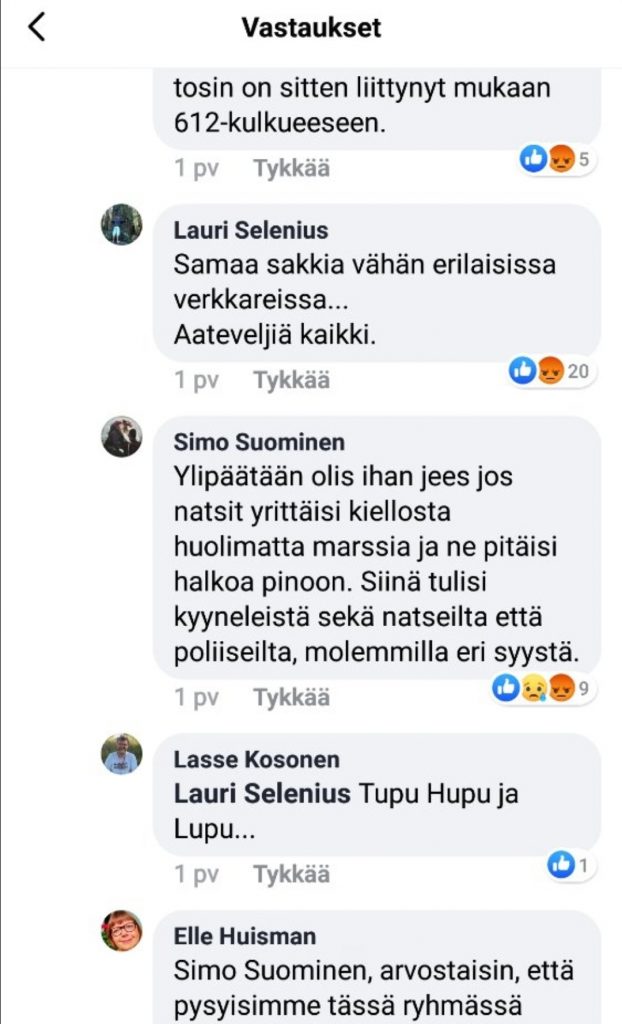
Task: Open Lauri Selenius's profile picture
Action: pyautogui.click(x=122, y=224)
